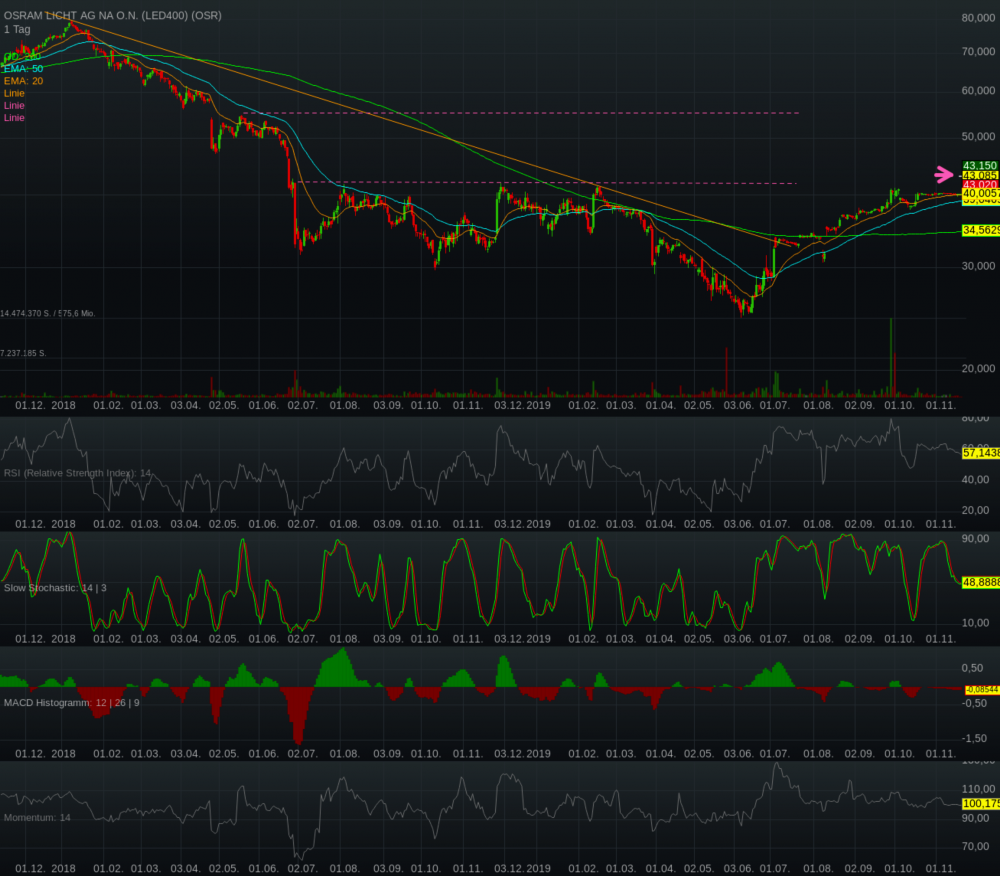This screenshot has width=1000, height=876.
Task: Click the tallest green volume spike bar
Action: tap(890, 355)
